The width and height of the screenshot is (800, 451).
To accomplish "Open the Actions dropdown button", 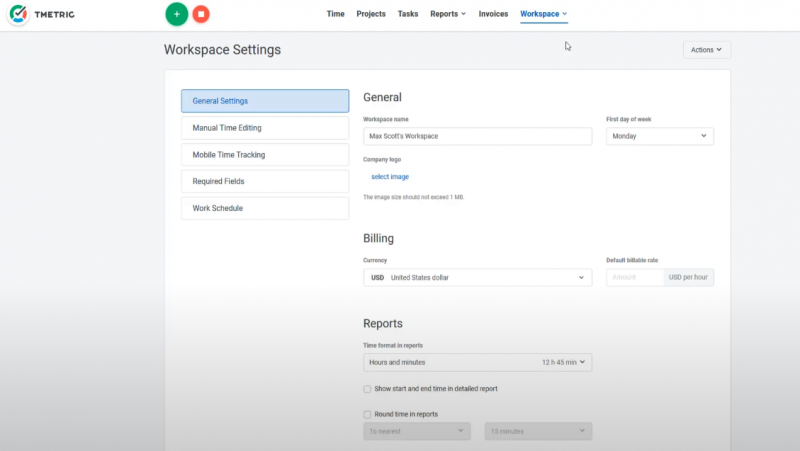I will tap(706, 49).
